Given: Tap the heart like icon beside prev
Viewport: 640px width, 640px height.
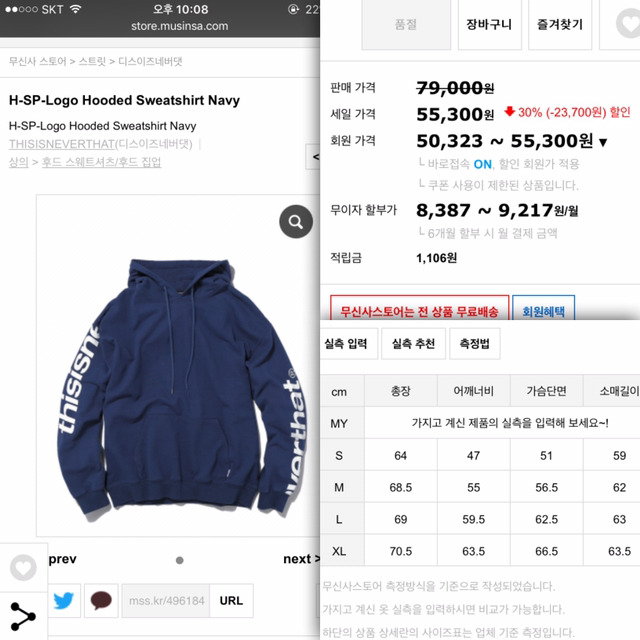Looking at the screenshot, I should [x=23, y=567].
